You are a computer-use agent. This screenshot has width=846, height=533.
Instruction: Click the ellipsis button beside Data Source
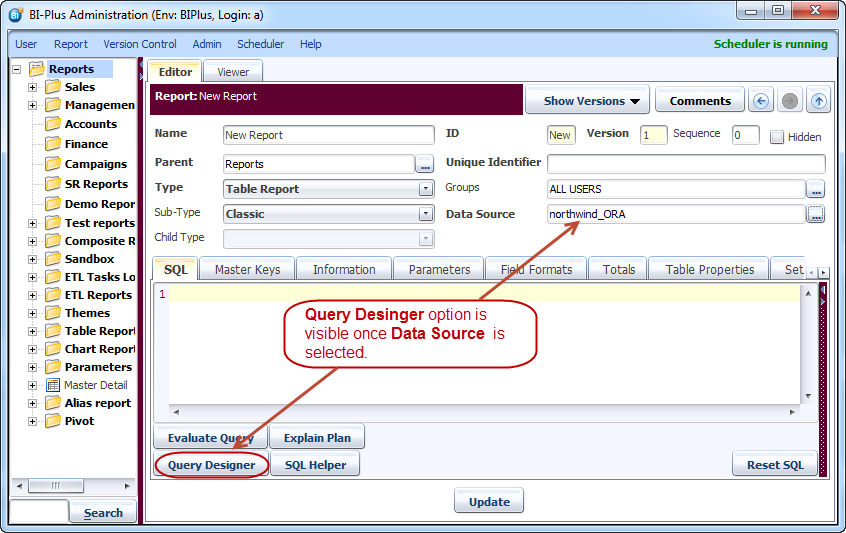(816, 214)
